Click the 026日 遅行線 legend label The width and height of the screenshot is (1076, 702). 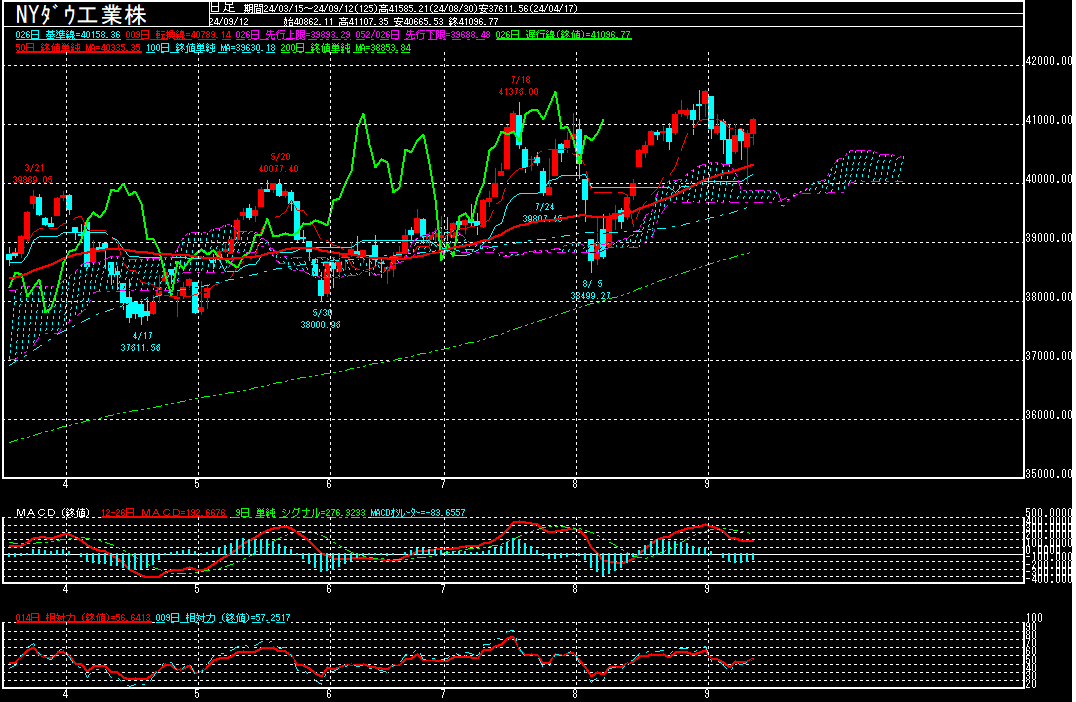(563, 35)
